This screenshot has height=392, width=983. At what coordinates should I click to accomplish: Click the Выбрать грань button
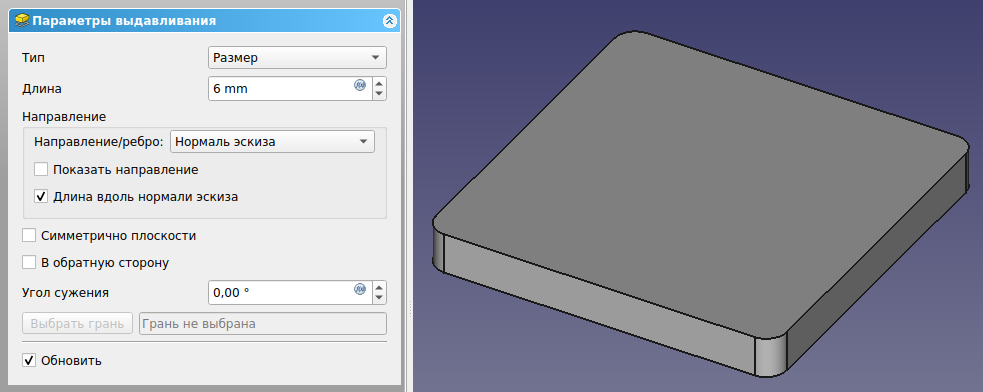[x=78, y=324]
